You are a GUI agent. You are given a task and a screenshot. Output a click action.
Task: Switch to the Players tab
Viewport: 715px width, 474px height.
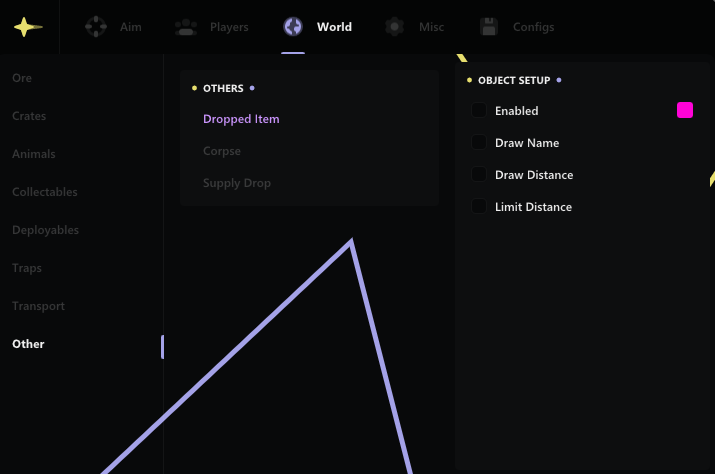coord(229,27)
